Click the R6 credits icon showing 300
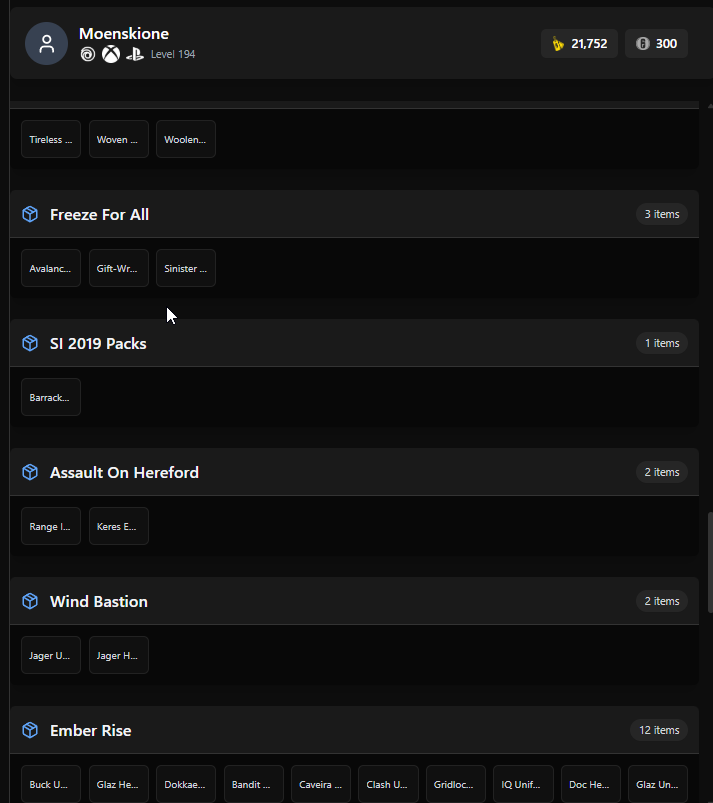The image size is (713, 803). point(642,44)
